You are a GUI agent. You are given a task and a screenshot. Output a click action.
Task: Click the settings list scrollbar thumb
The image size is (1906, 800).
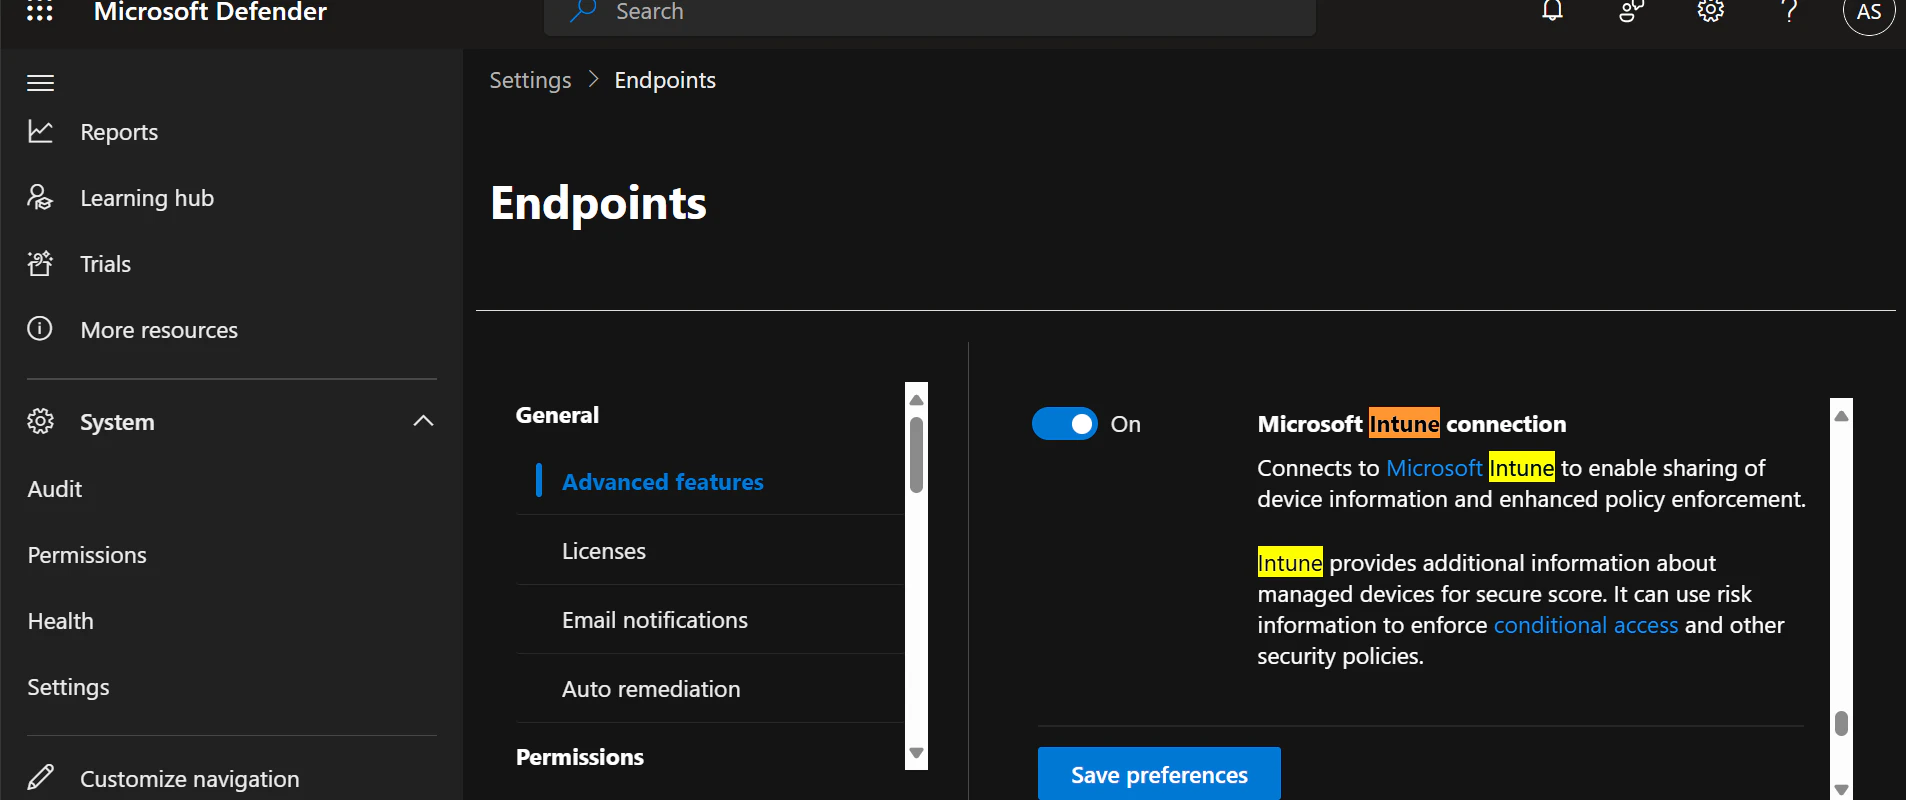point(916,455)
